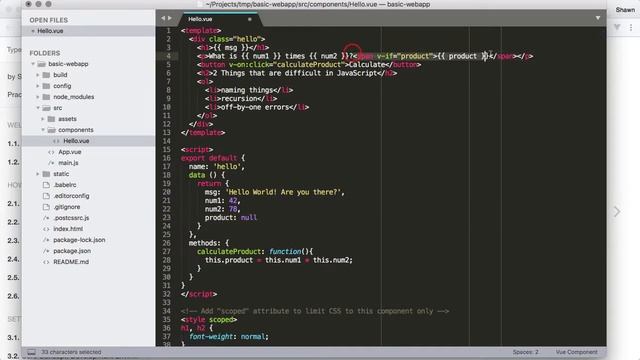Click the index.html file type icon
This screenshot has height=360, width=640.
tap(46, 229)
